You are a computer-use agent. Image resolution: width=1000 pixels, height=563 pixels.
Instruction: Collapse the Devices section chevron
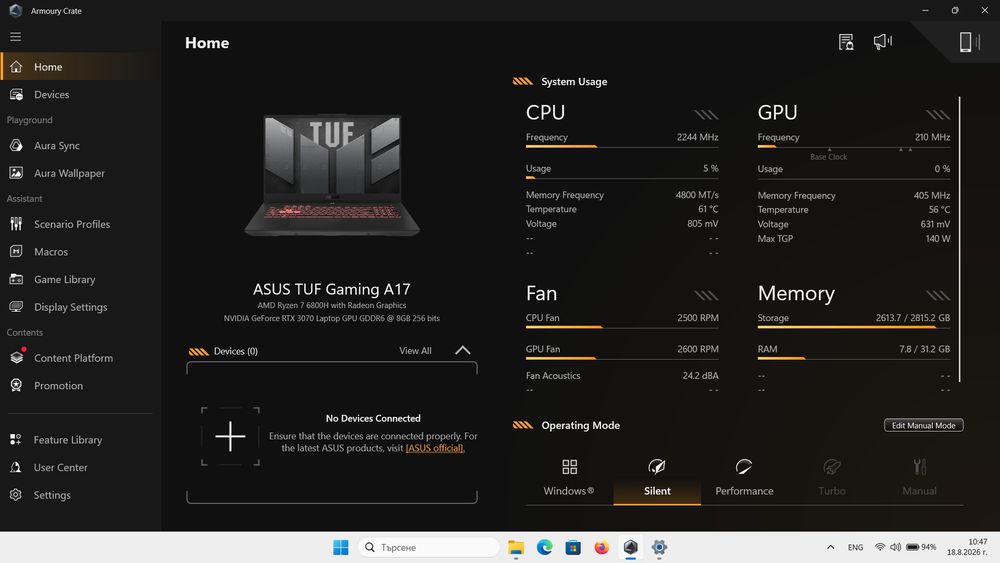tap(462, 350)
